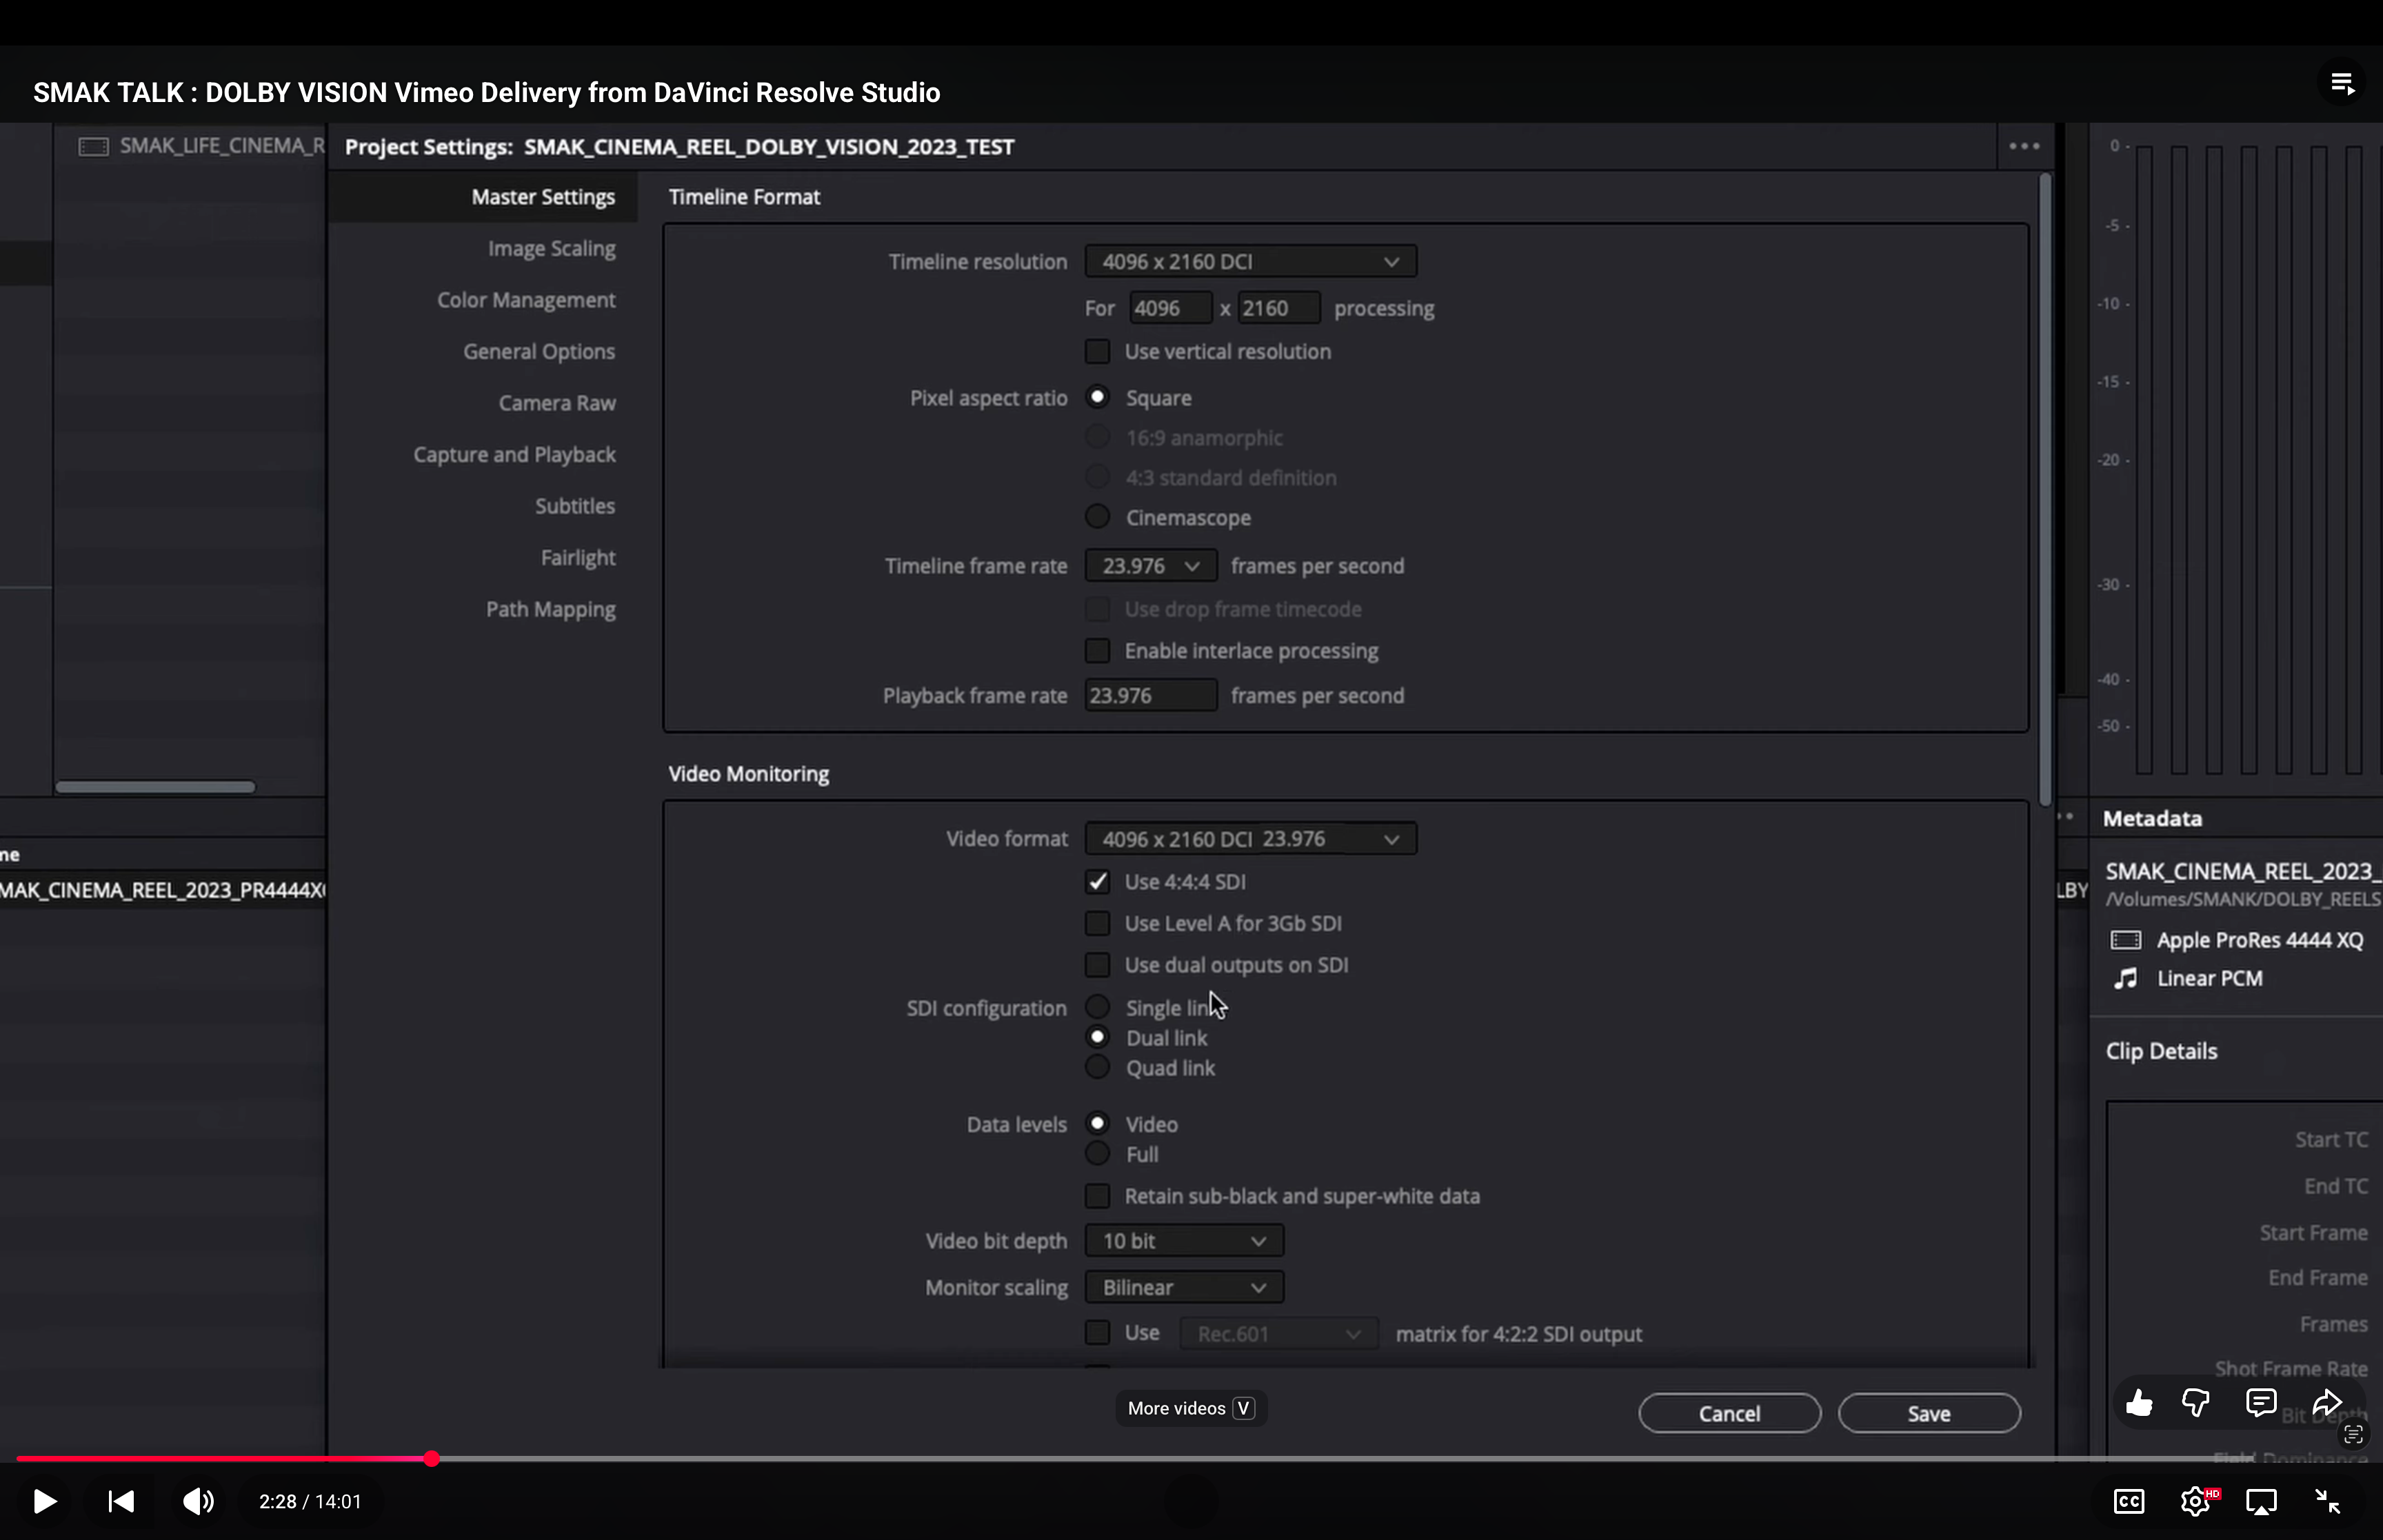Click the Cancel button
The height and width of the screenshot is (1540, 2383).
tap(1729, 1414)
